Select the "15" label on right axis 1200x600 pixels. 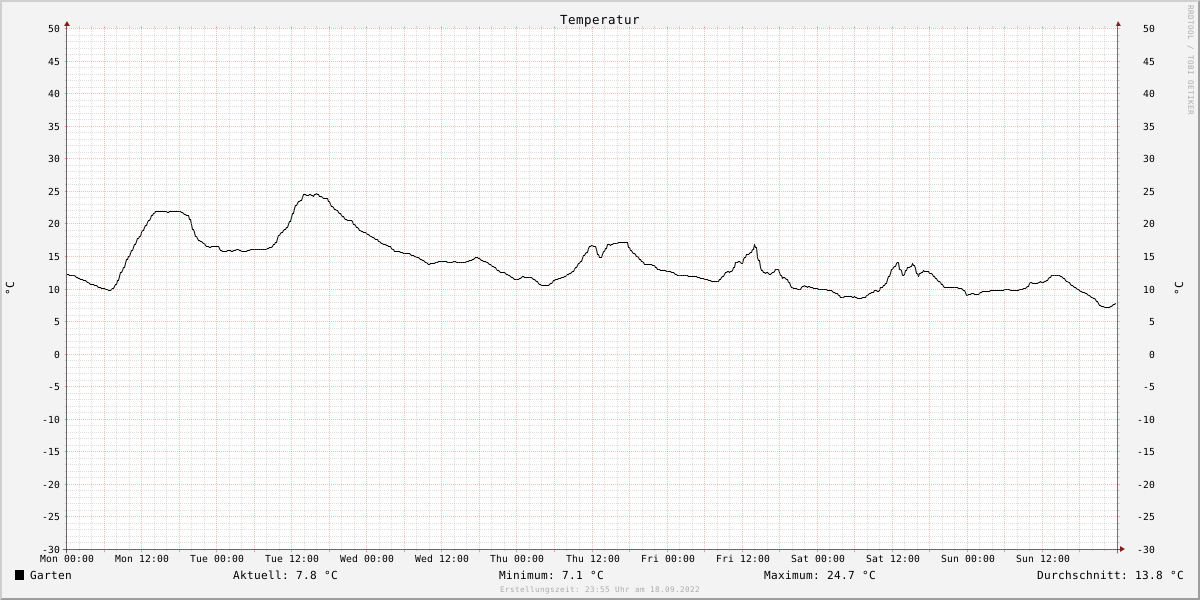(x=1149, y=257)
